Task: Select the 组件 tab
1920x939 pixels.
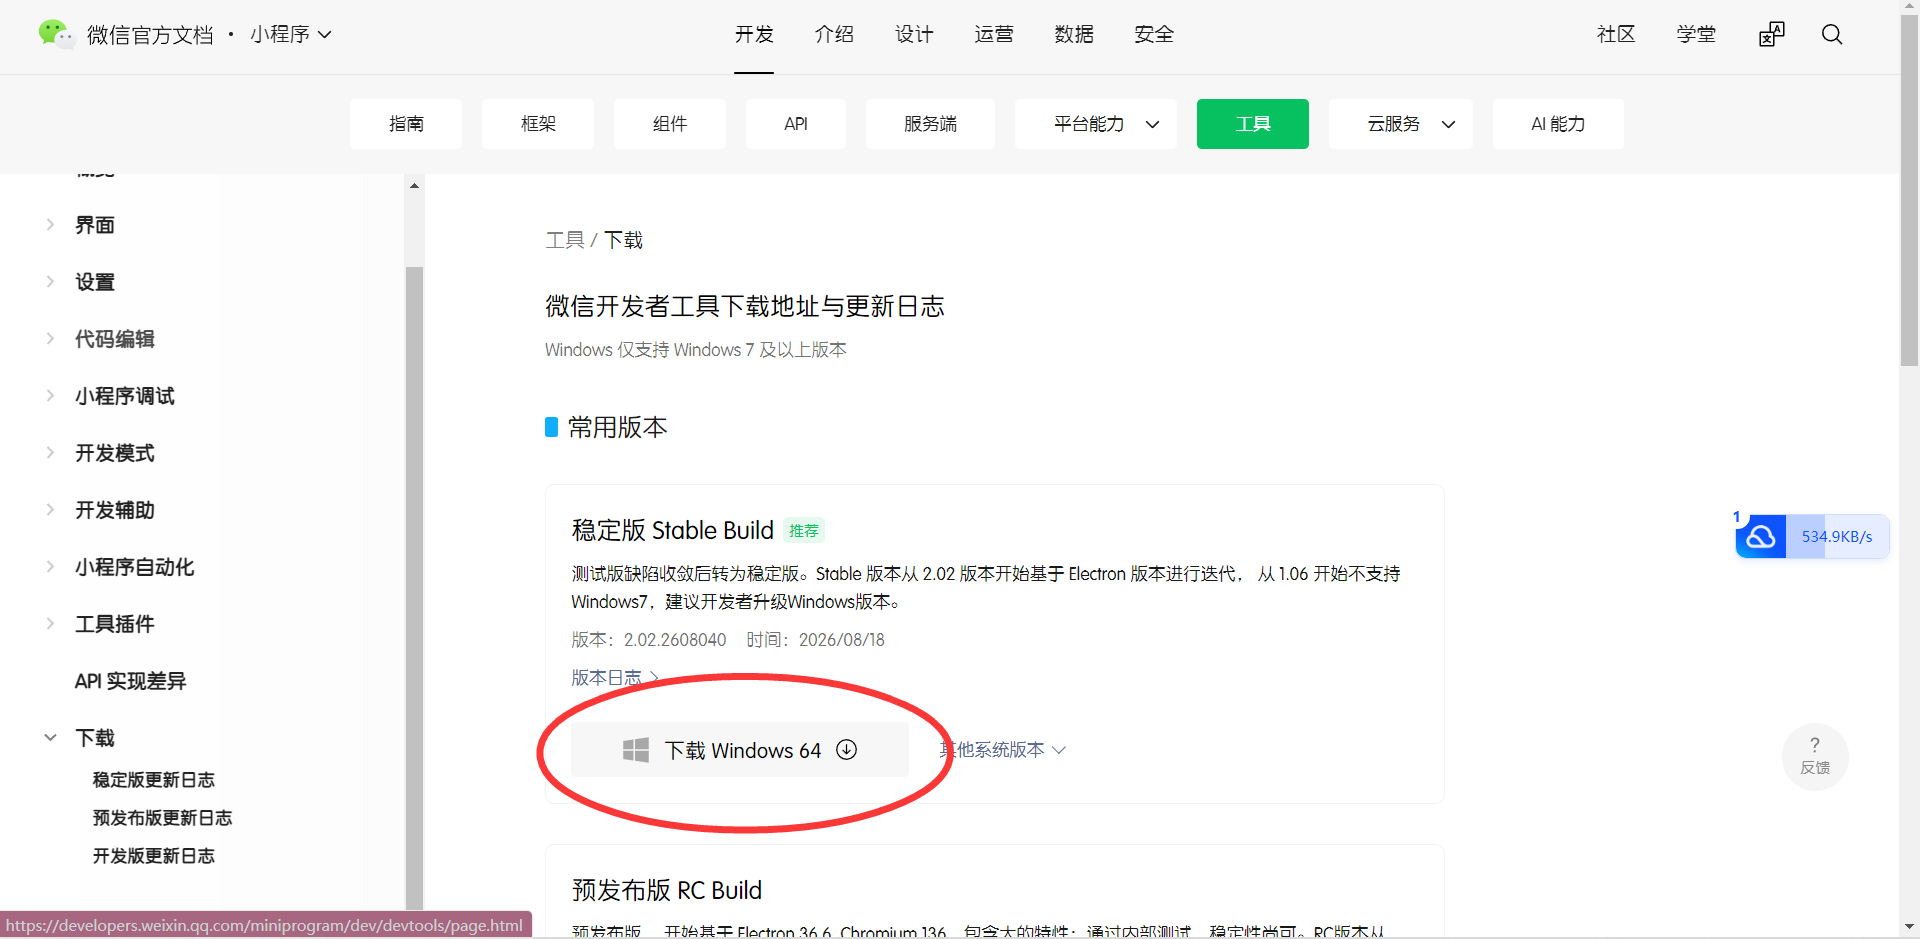Action: pos(670,124)
